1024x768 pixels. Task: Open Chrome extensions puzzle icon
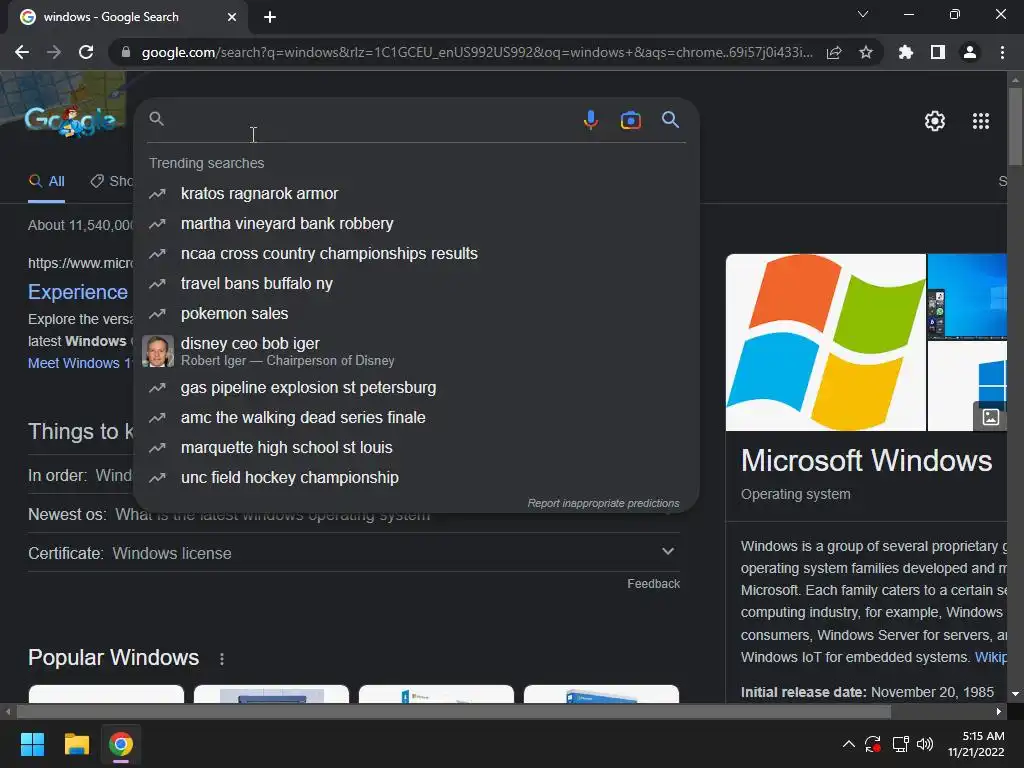coord(906,52)
